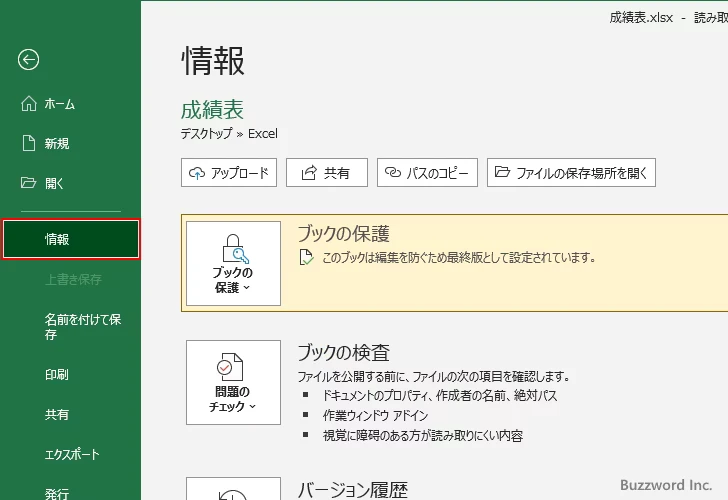Click the 成績表 file title

212,110
